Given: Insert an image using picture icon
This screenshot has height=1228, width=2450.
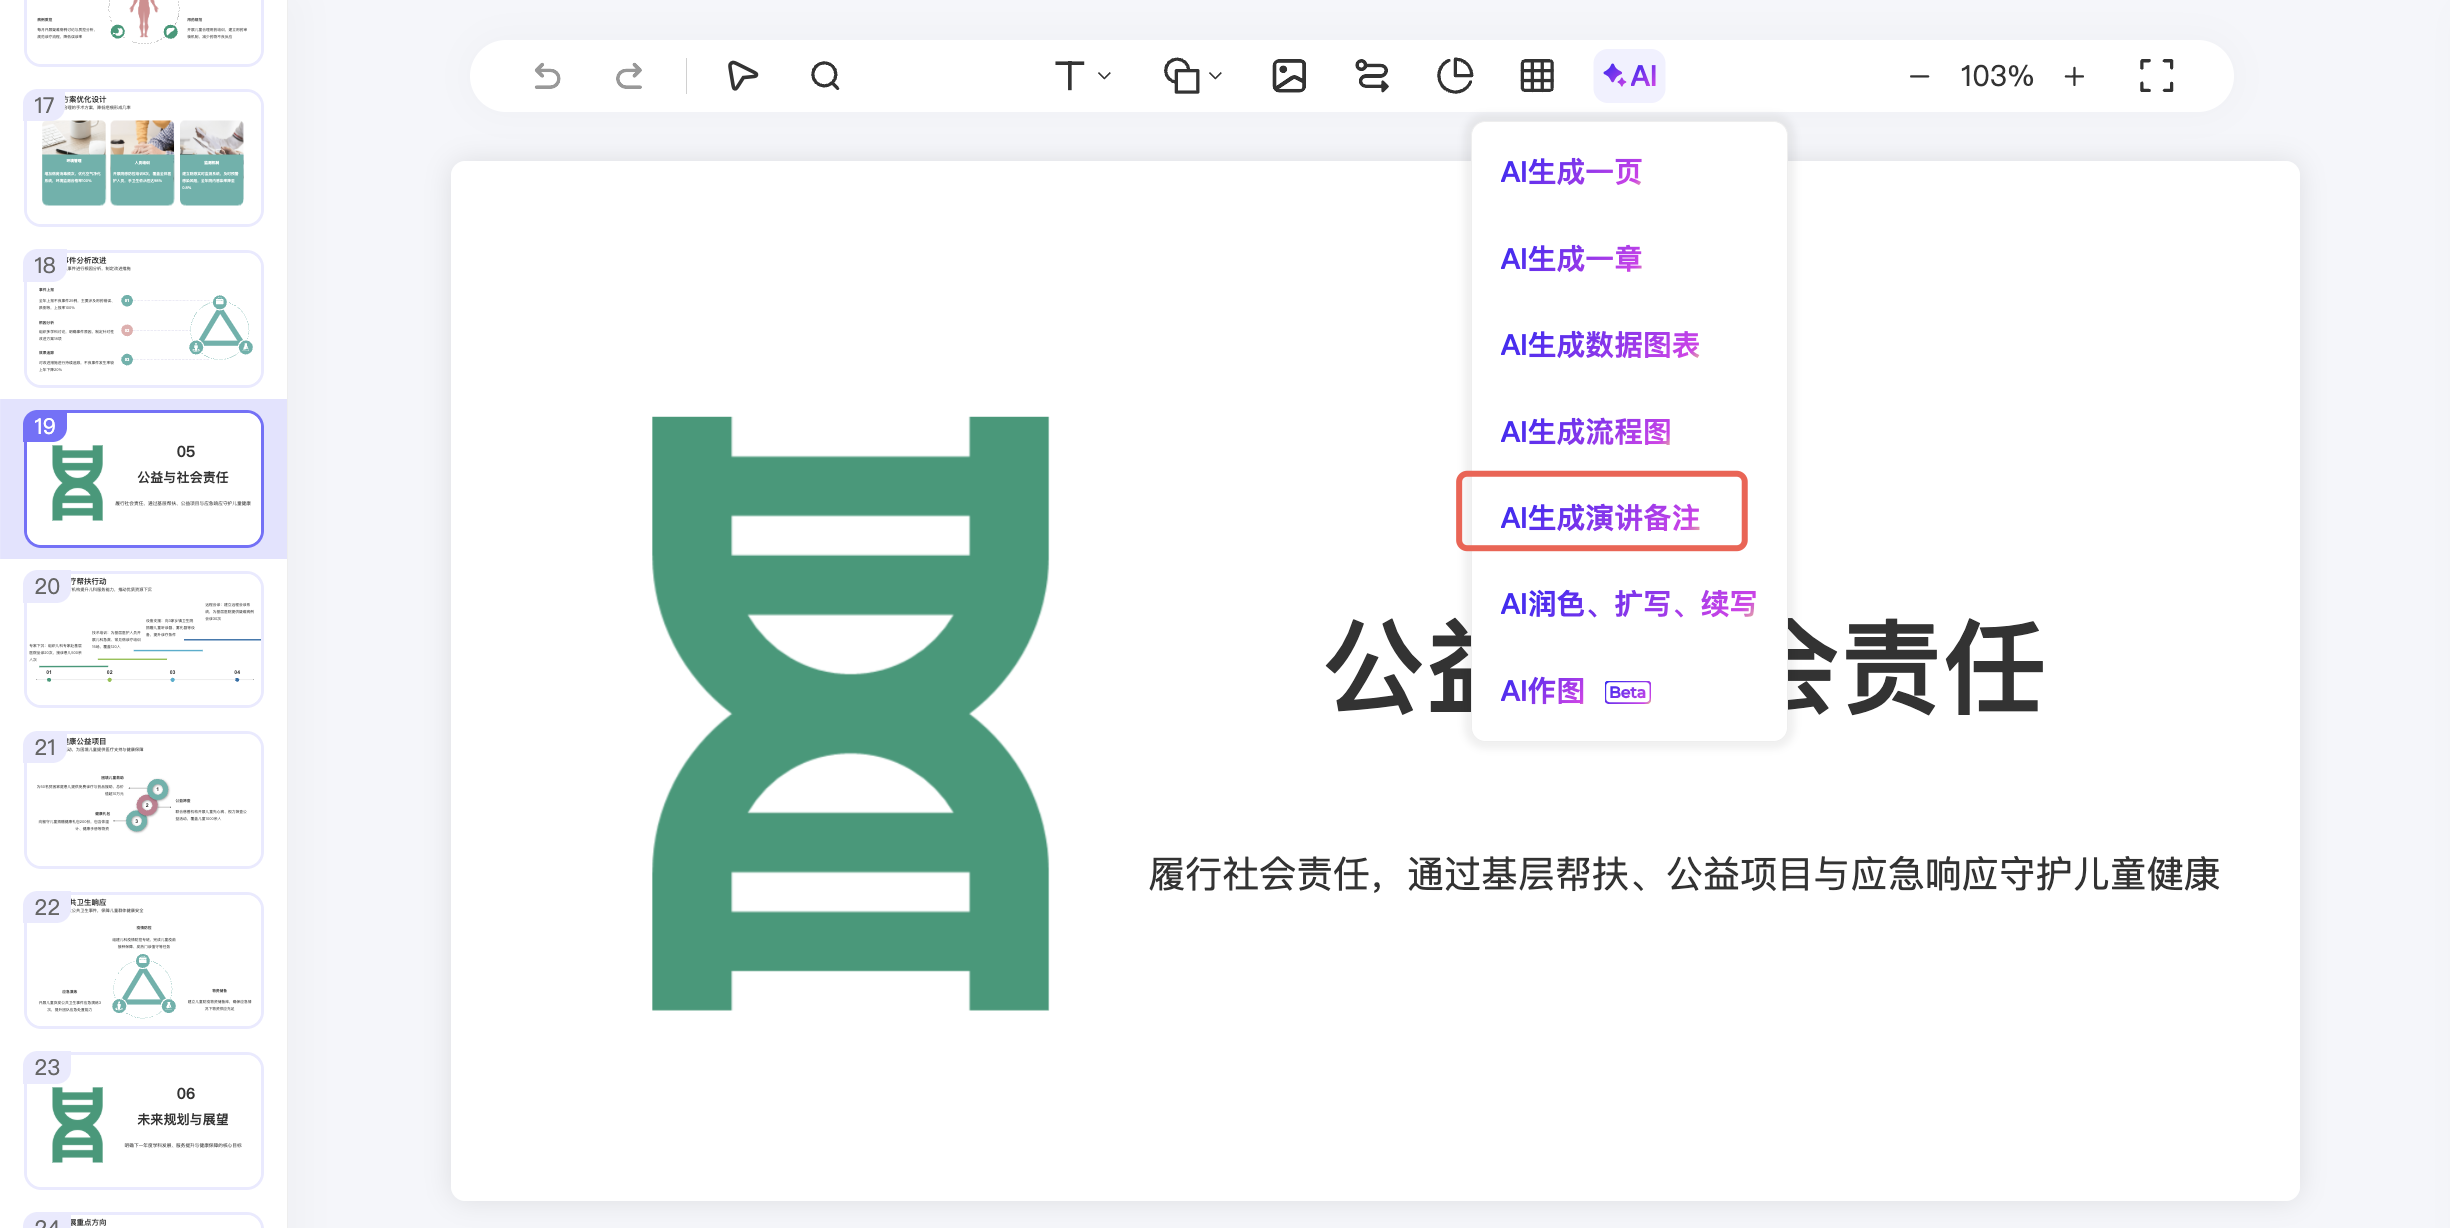Looking at the screenshot, I should (1289, 76).
